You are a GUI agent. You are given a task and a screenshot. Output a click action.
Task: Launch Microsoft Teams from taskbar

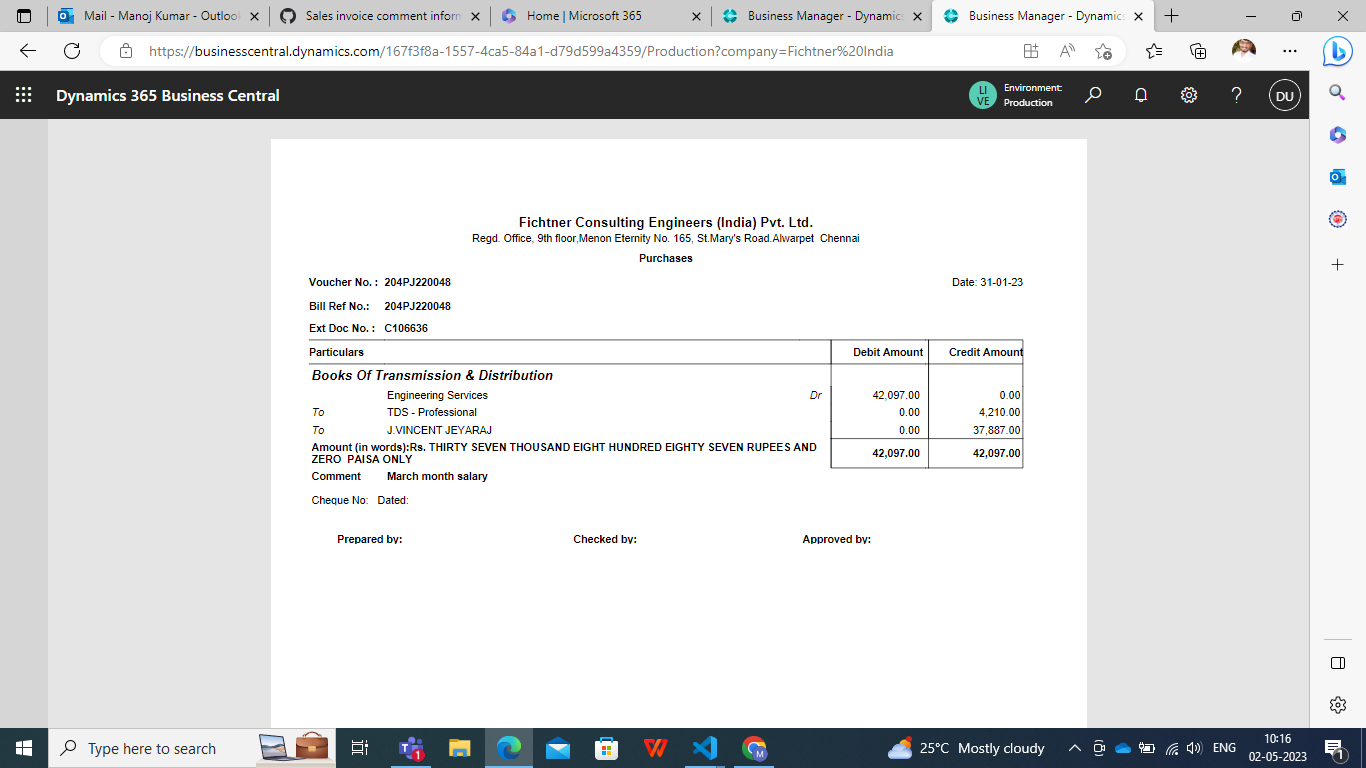411,747
